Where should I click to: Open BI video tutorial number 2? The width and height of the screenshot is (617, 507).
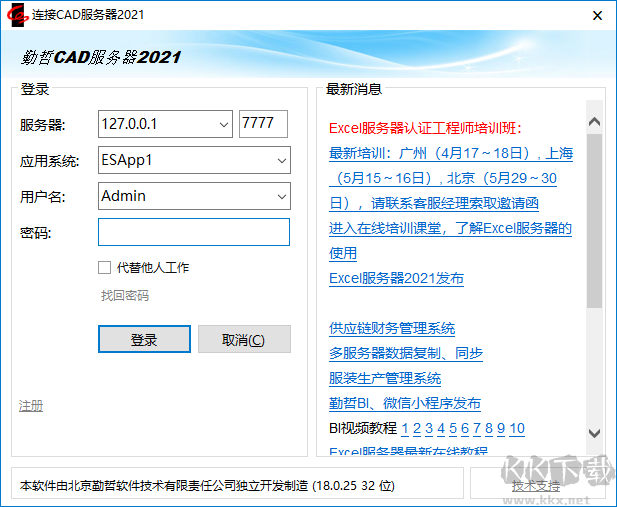(x=417, y=428)
